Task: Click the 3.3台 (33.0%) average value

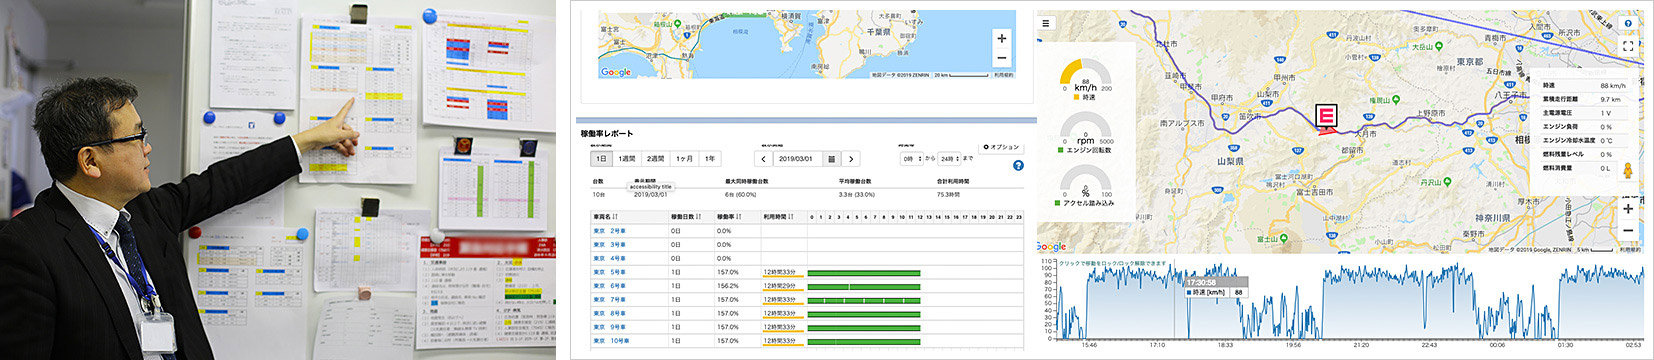Action: coord(857,195)
